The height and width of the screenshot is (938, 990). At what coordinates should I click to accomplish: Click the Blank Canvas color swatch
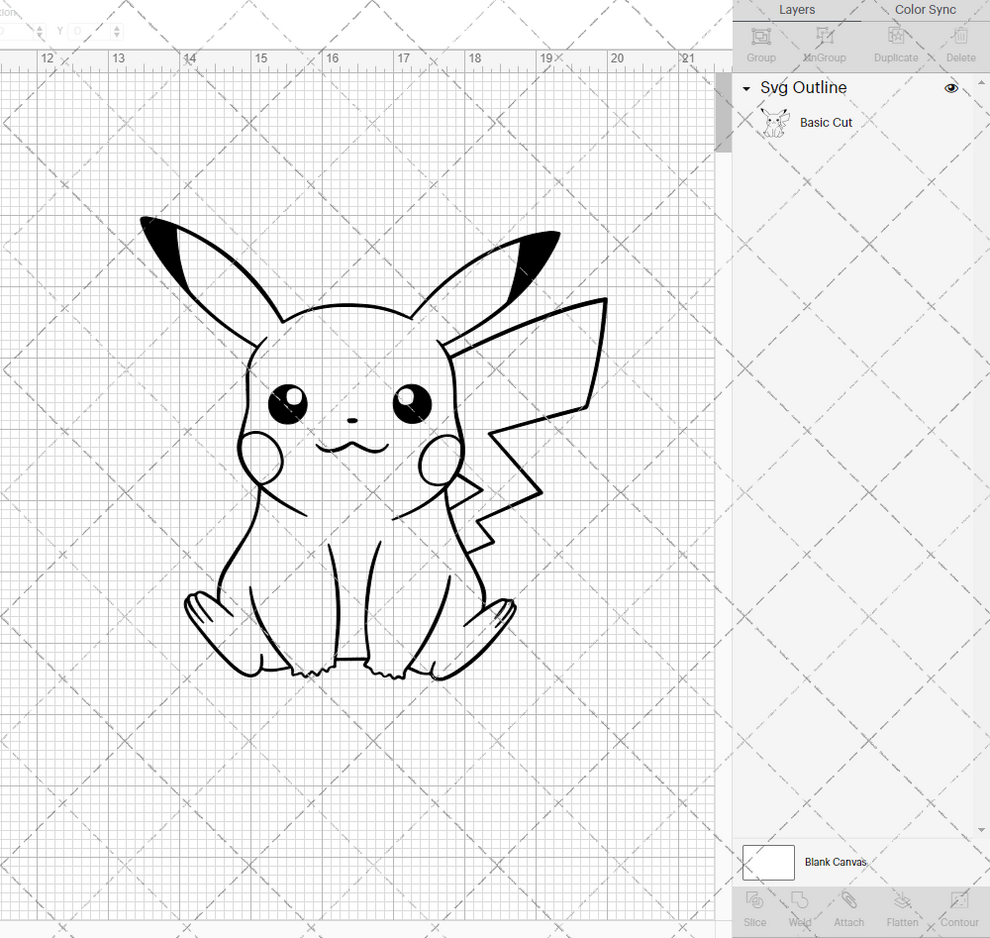[x=767, y=862]
